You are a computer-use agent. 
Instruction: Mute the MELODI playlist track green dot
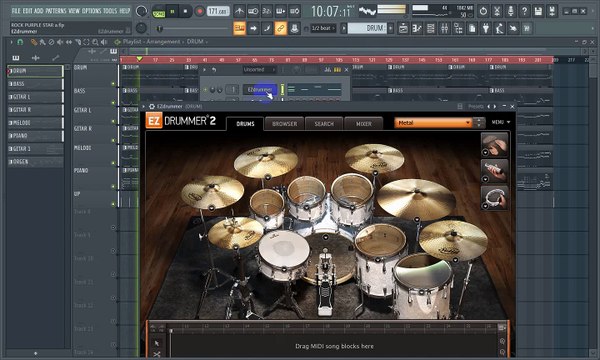(113, 163)
